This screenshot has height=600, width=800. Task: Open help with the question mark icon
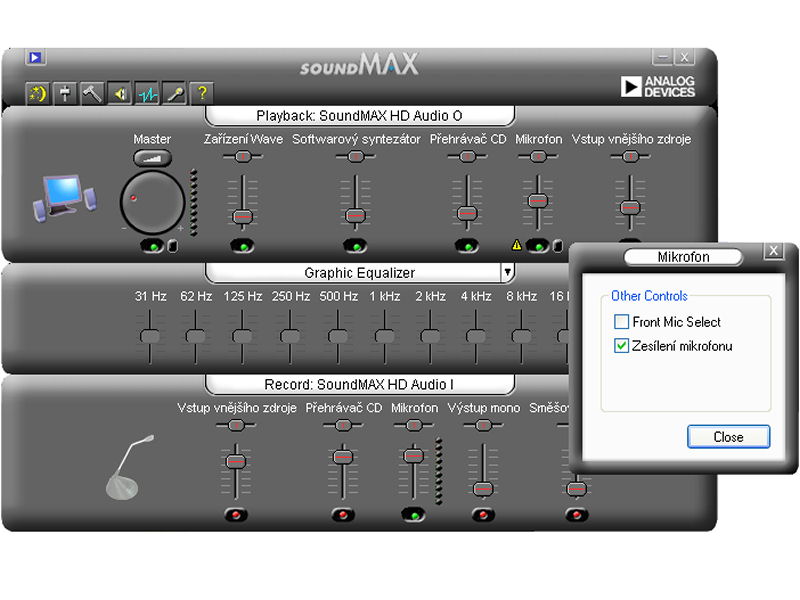click(x=202, y=93)
